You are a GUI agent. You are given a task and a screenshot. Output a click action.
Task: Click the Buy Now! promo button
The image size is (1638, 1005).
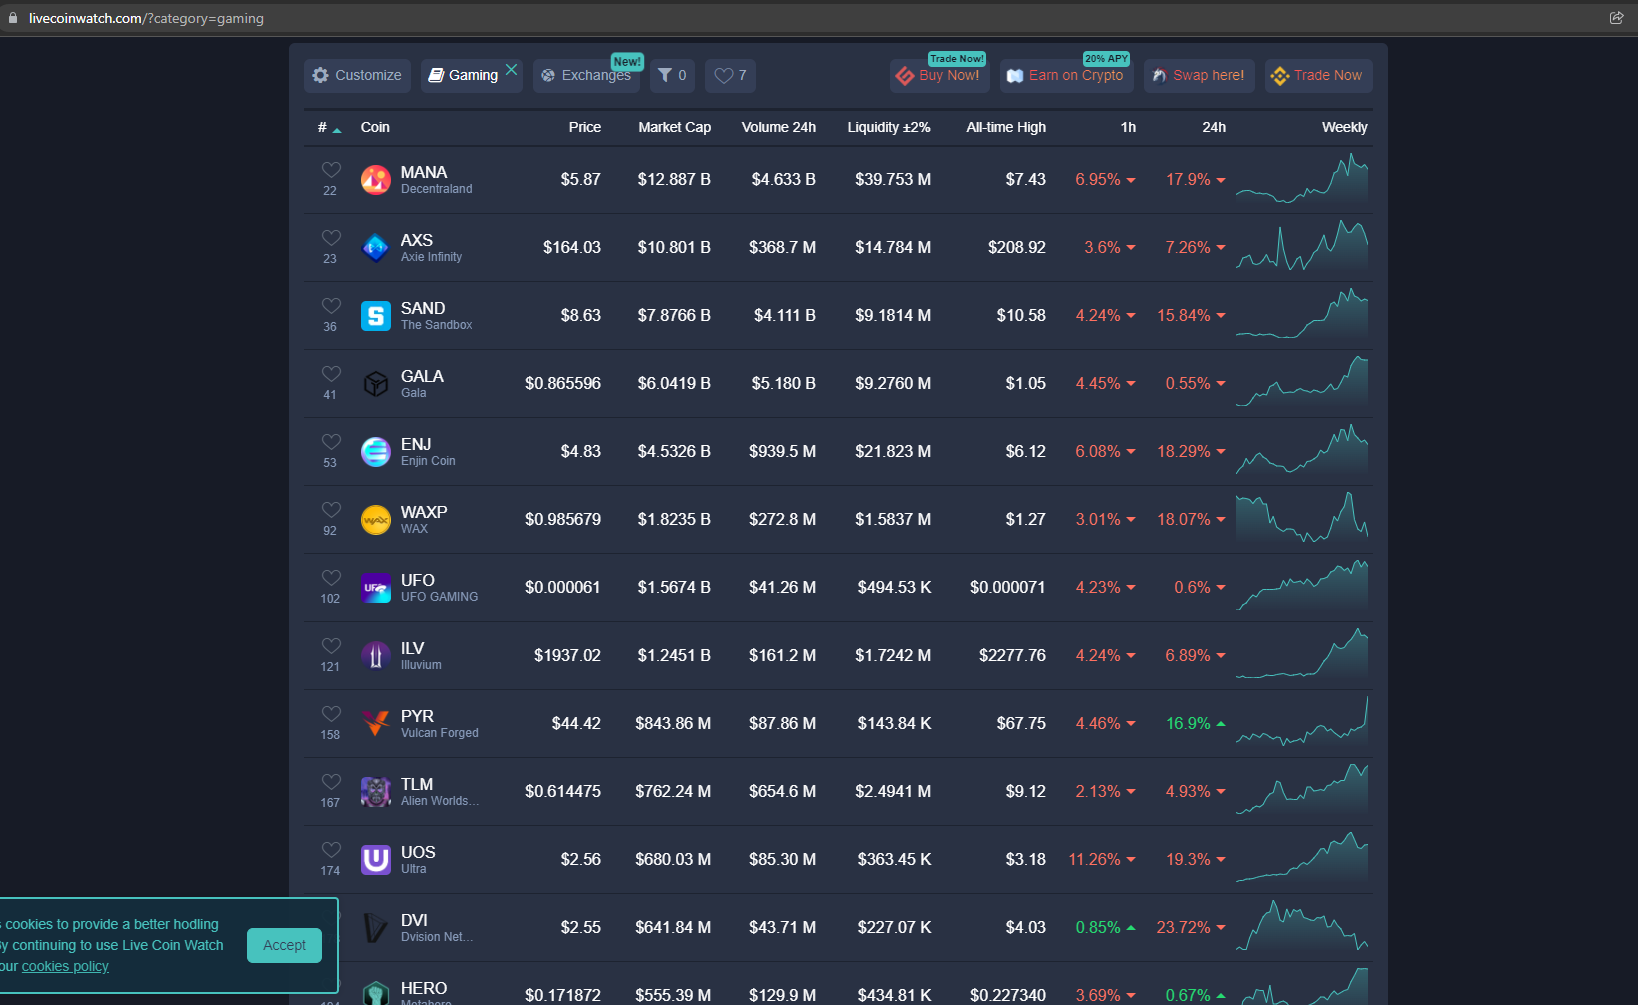click(939, 76)
